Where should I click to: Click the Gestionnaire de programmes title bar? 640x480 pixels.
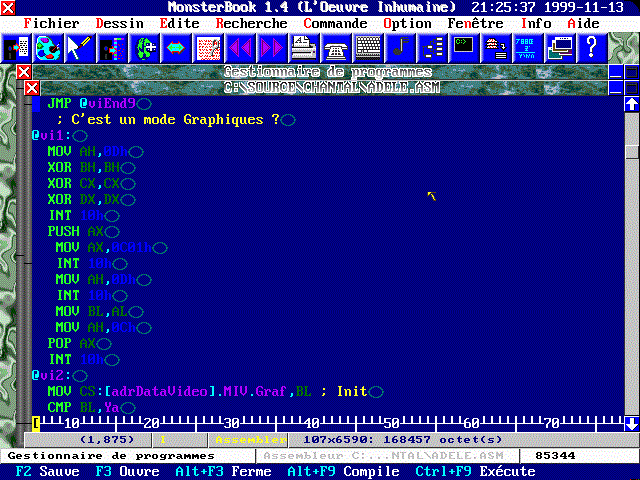coord(320,72)
